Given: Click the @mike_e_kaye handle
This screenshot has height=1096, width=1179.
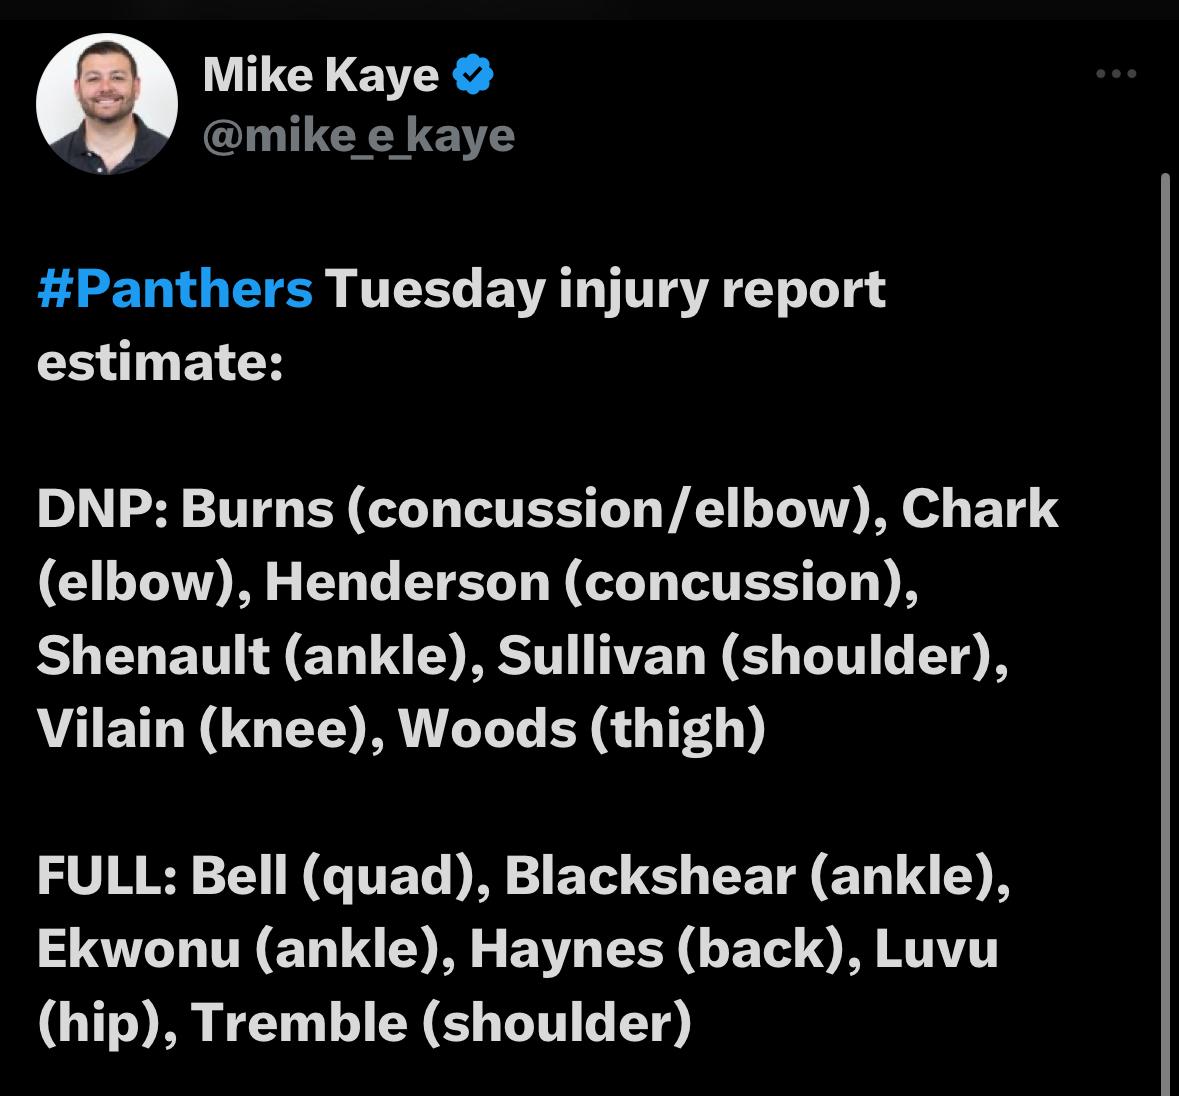Looking at the screenshot, I should point(358,135).
